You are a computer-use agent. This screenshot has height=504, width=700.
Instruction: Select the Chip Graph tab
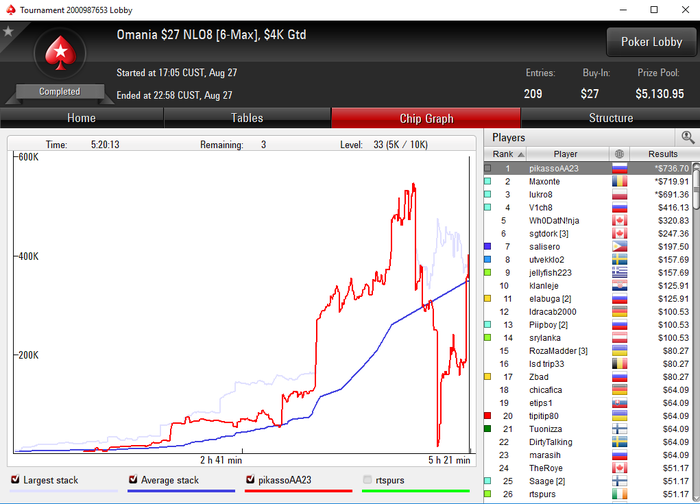(426, 118)
